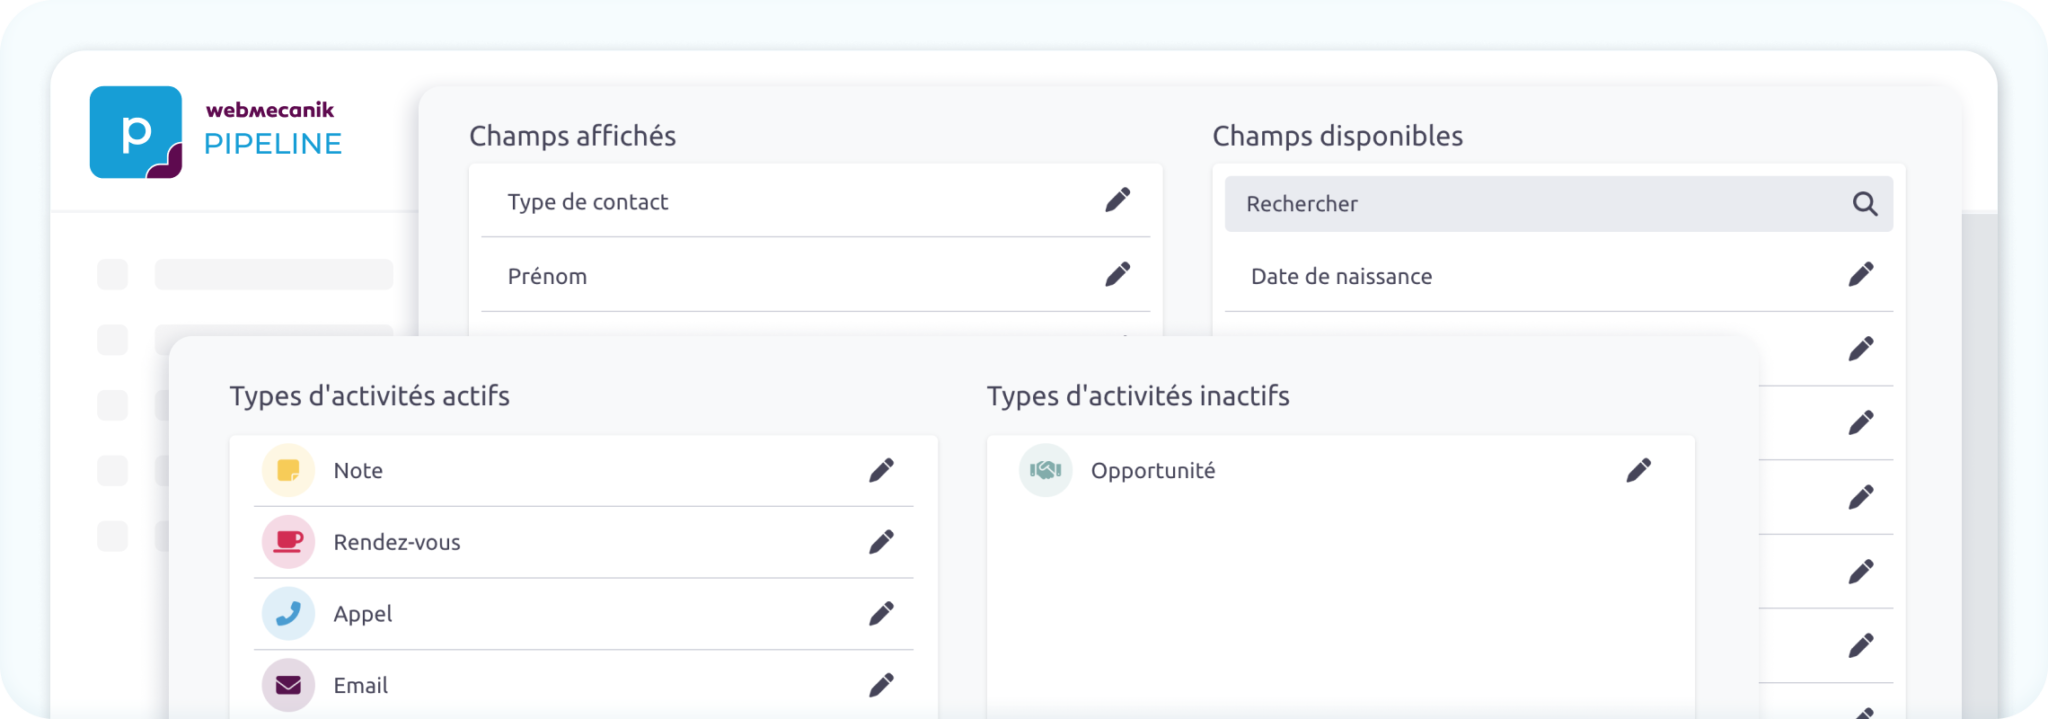Screen dimensions: 2048x719
Task: Edit the Date de naissance field
Action: pyautogui.click(x=1860, y=274)
